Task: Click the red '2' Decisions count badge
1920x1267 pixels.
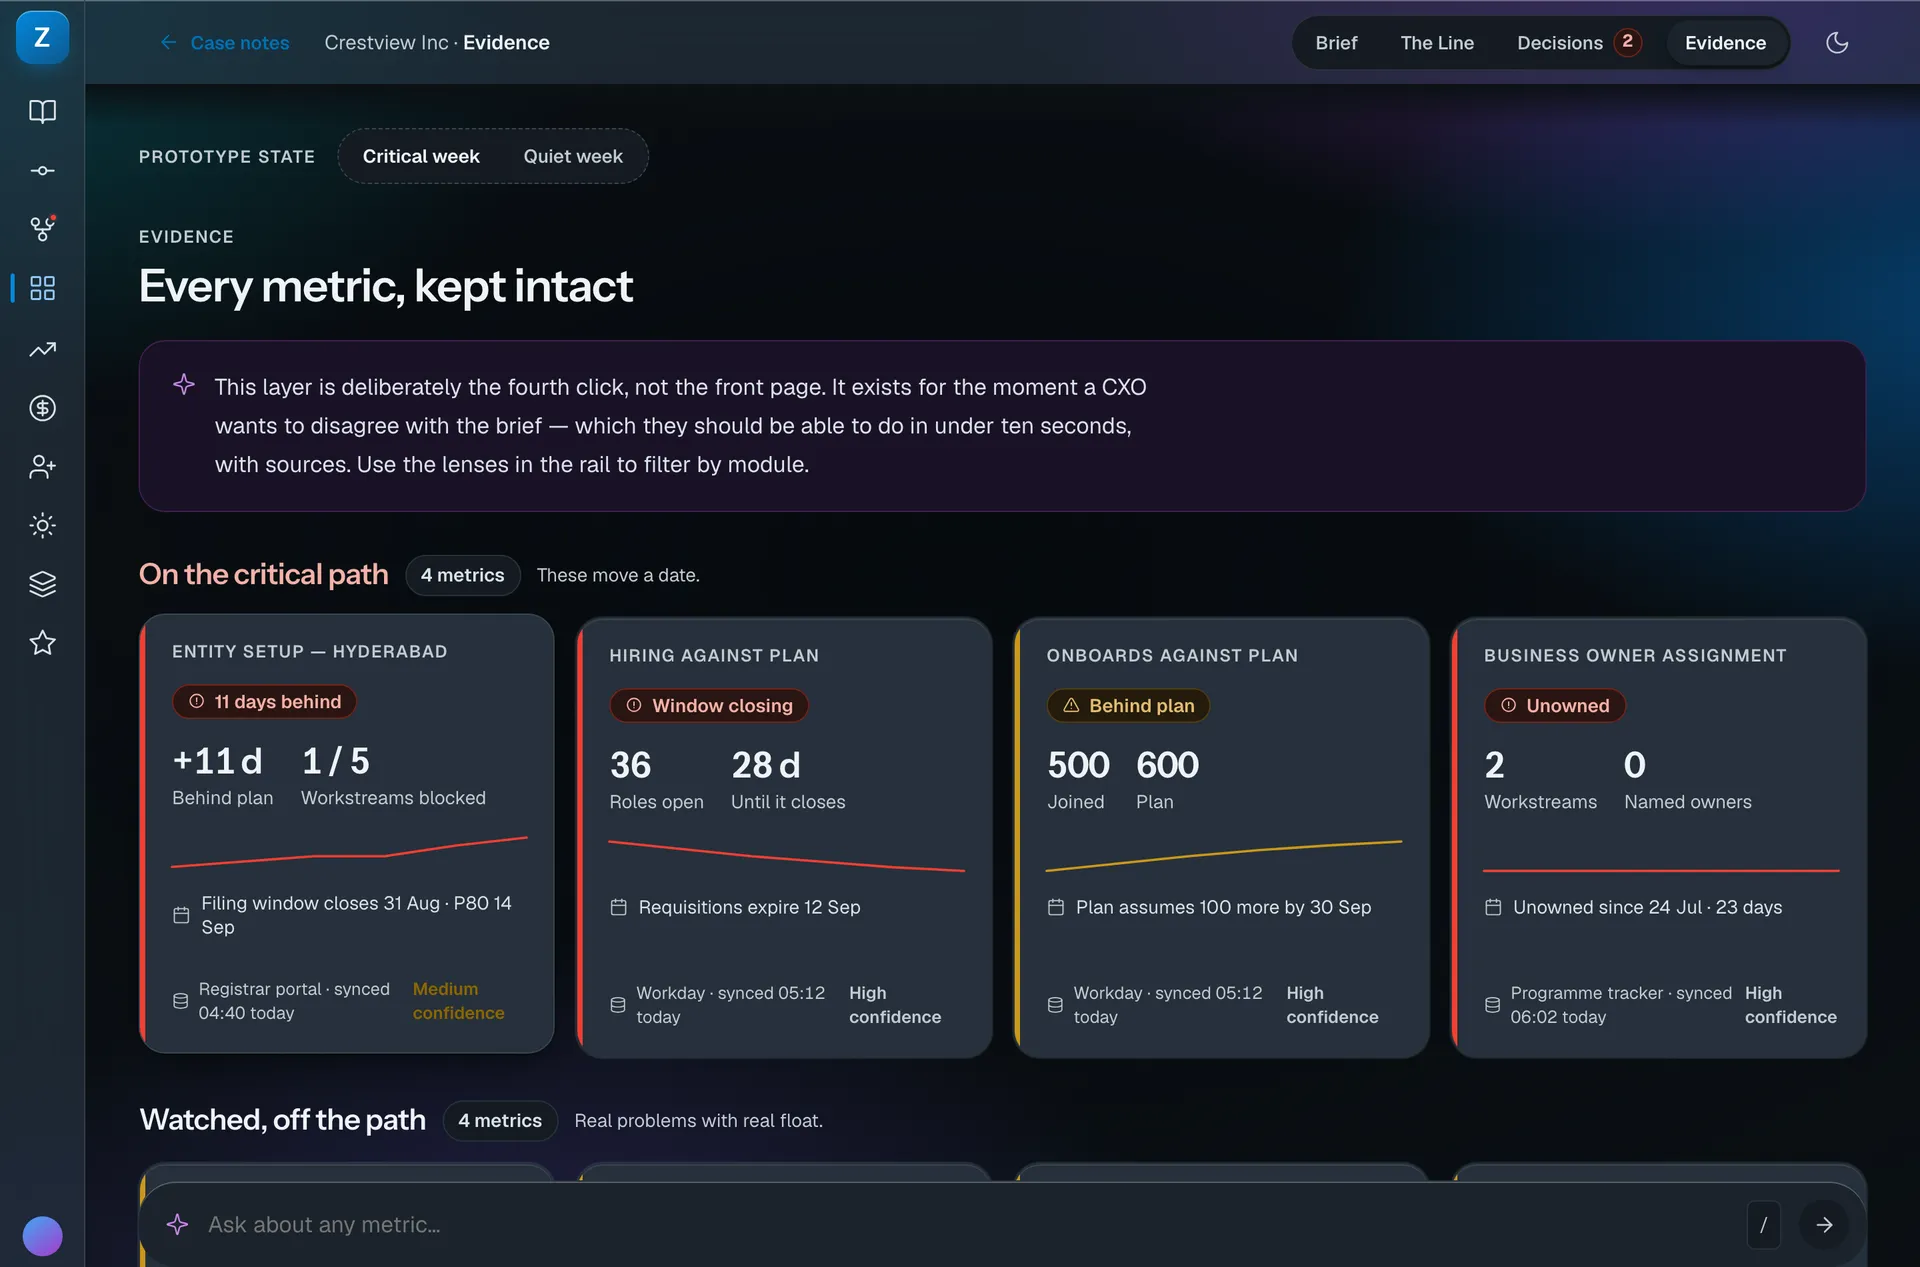Action: tap(1627, 42)
